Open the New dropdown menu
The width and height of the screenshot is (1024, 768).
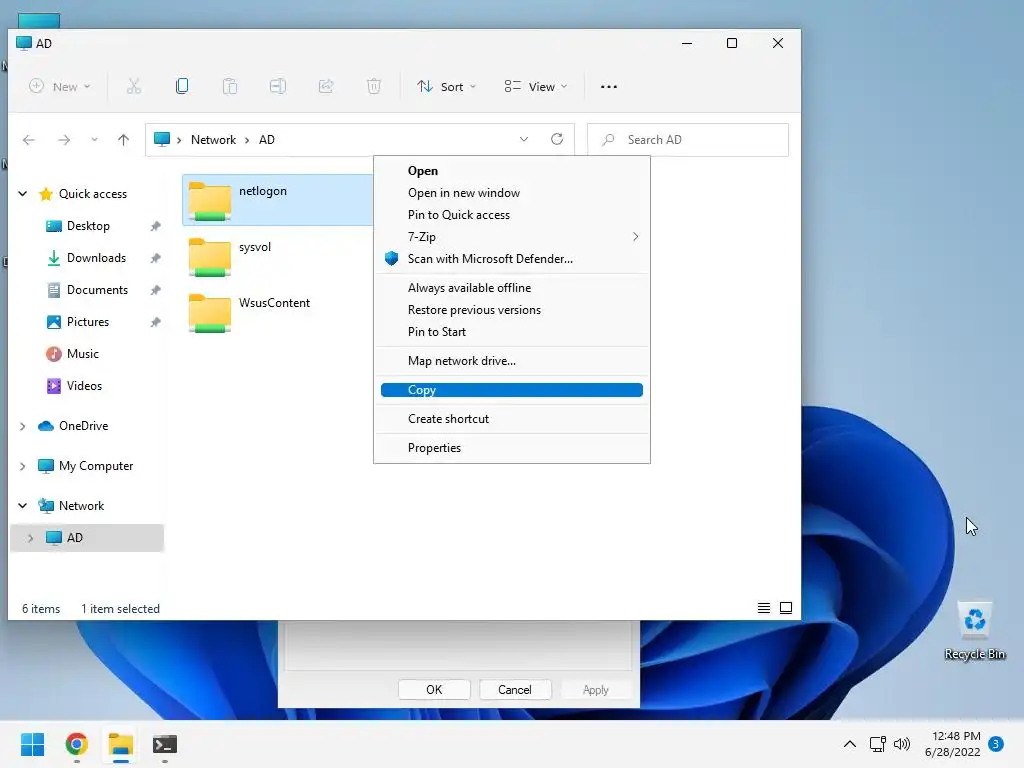pos(59,86)
